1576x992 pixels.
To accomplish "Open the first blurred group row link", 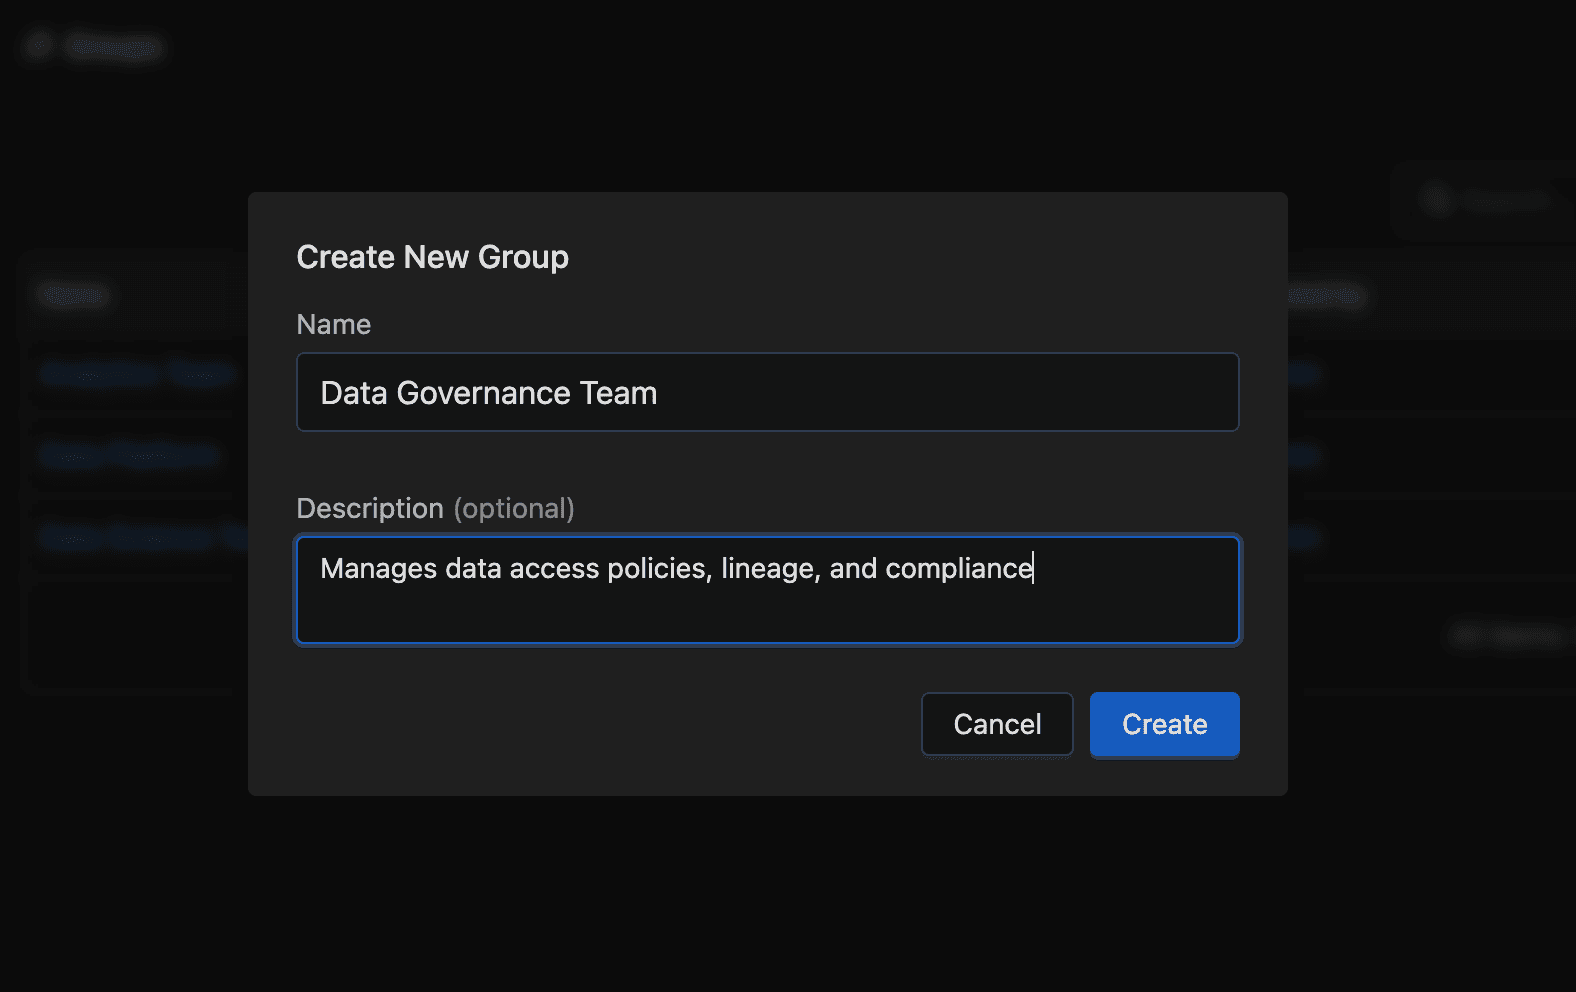I will point(137,374).
